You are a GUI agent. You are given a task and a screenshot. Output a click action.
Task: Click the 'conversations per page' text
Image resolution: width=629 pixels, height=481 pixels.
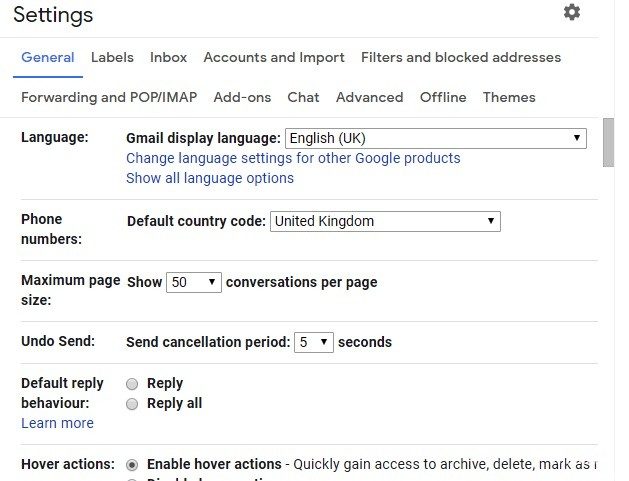(x=302, y=282)
